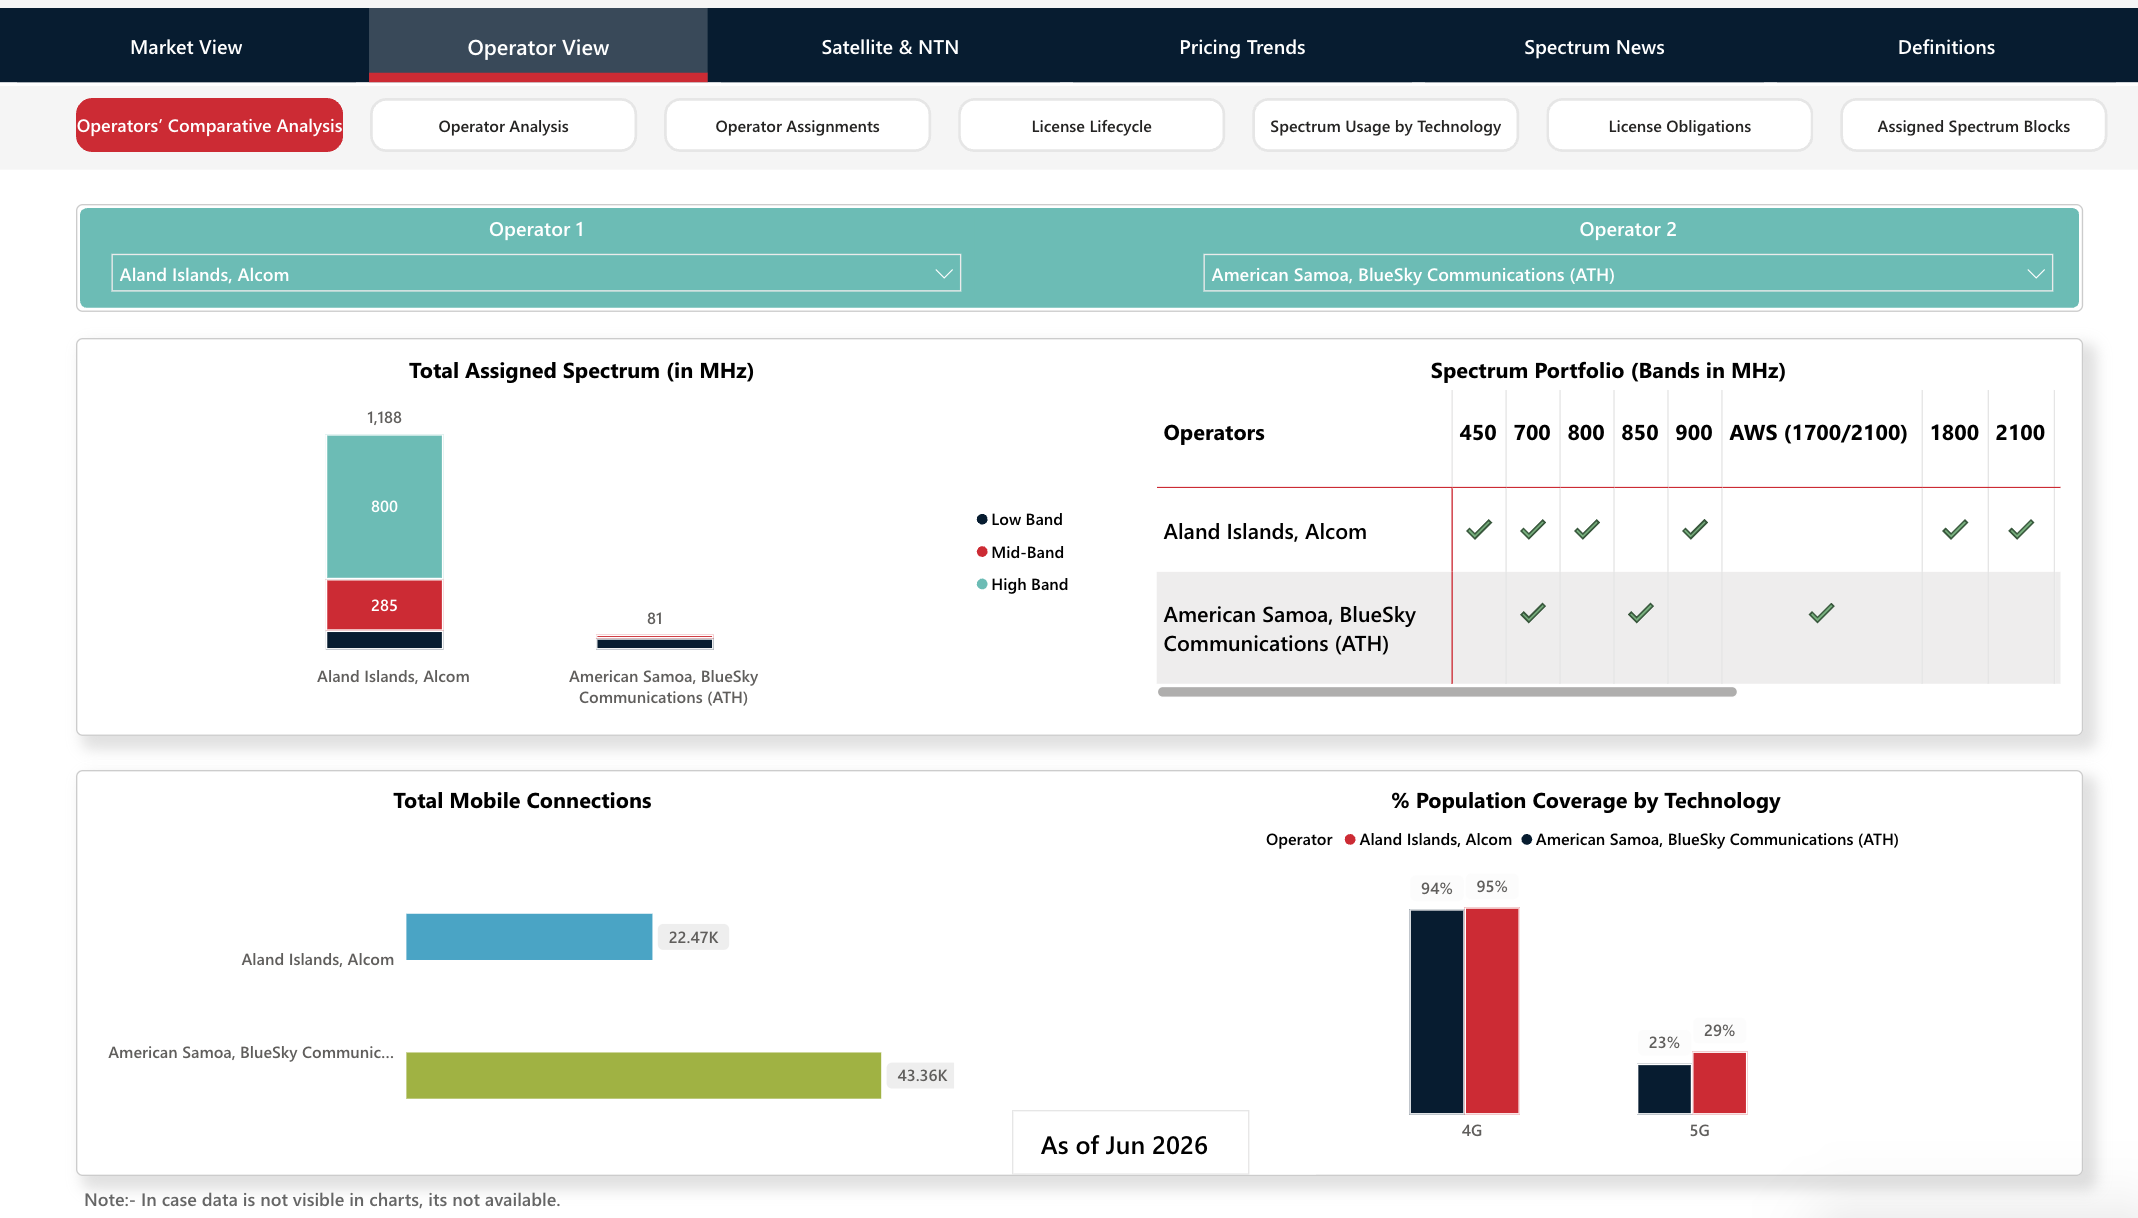Show the Definitions tab

pyautogui.click(x=1946, y=47)
